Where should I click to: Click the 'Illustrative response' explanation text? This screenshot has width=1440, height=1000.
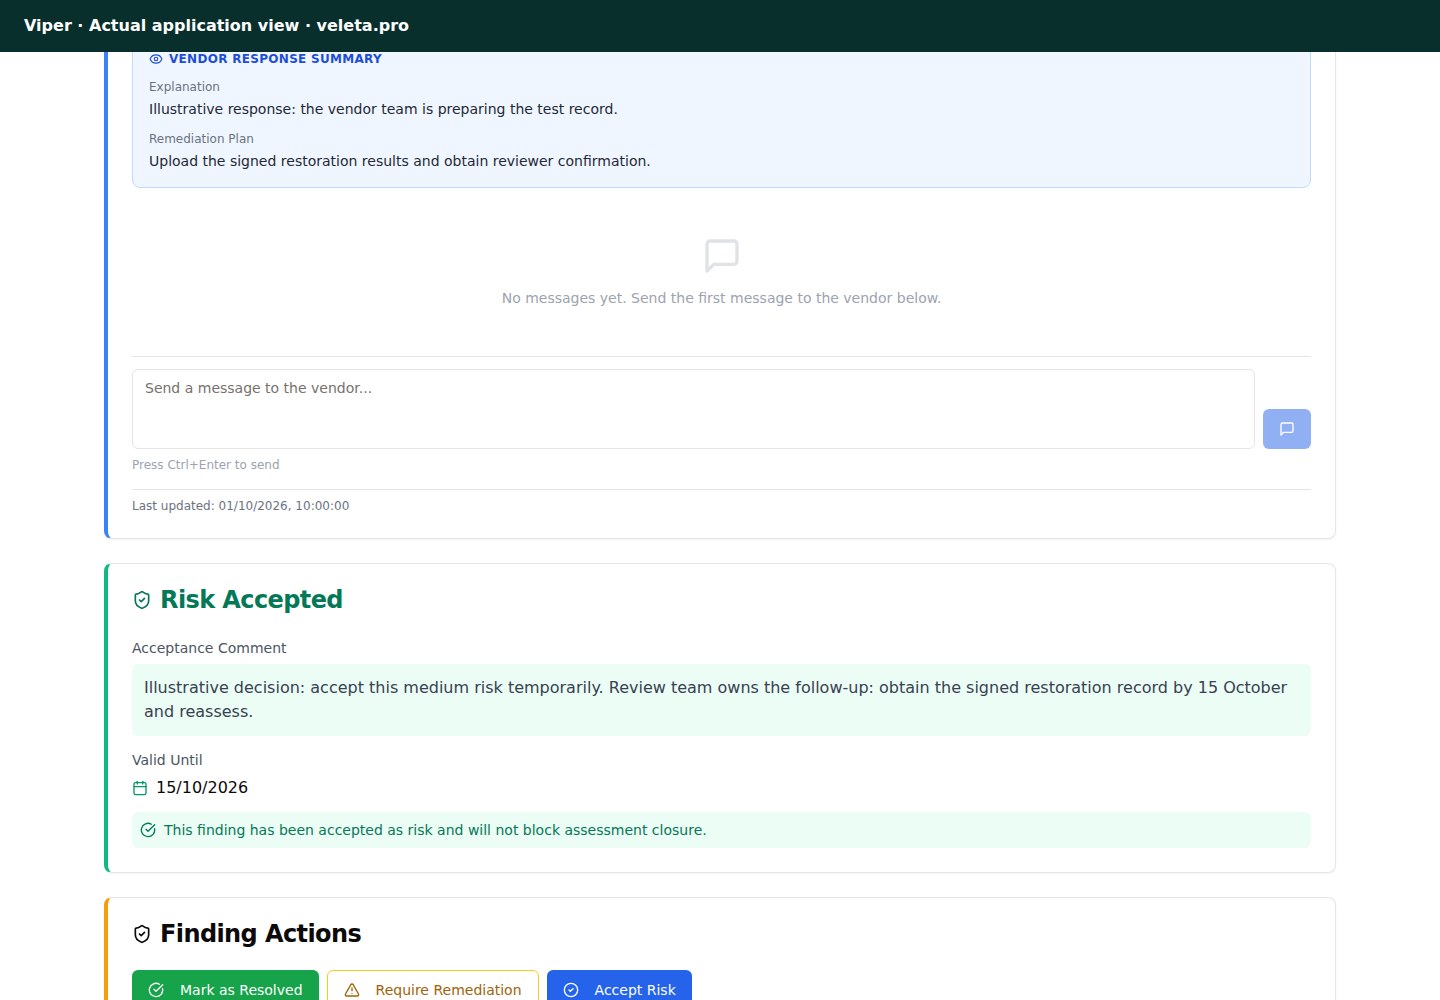383,109
